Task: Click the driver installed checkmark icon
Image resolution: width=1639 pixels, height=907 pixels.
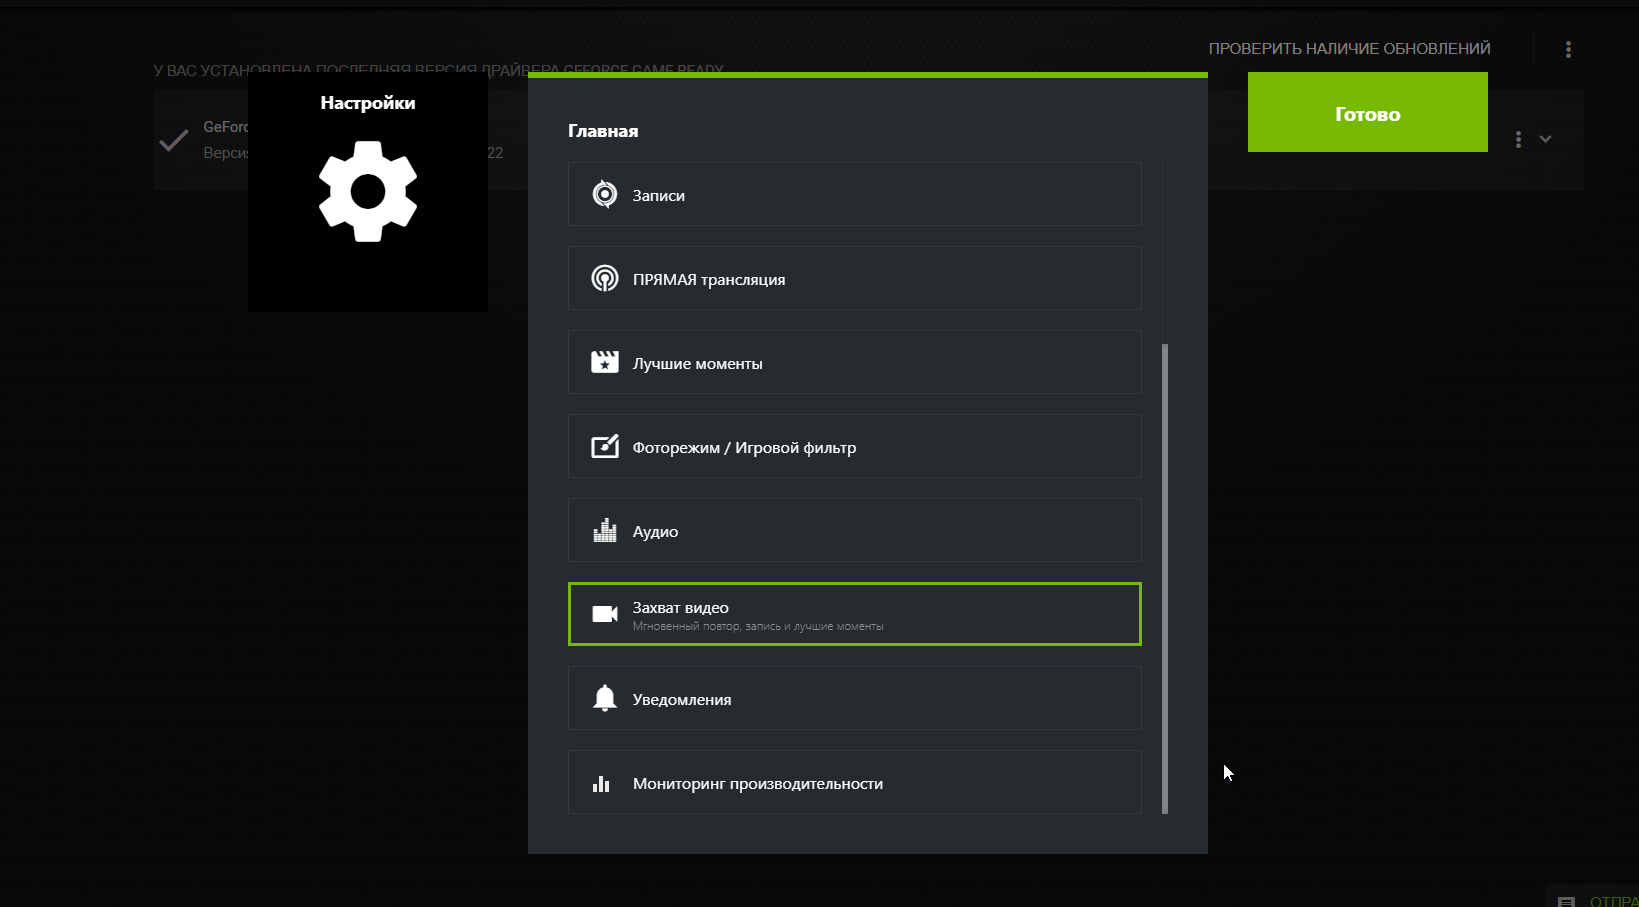Action: tap(174, 140)
